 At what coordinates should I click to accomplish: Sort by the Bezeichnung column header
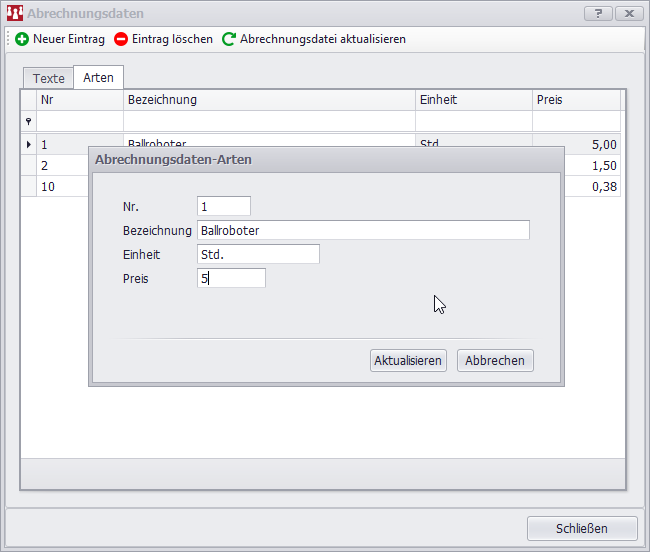(x=268, y=100)
